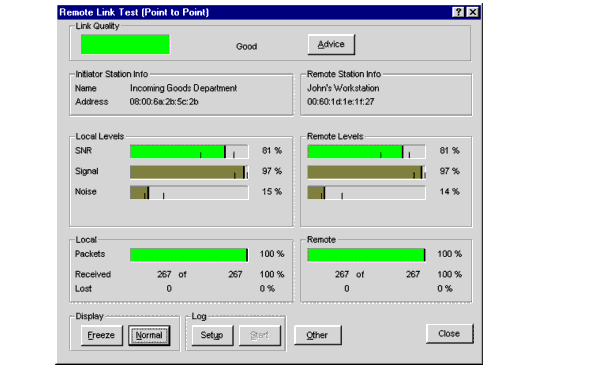The width and height of the screenshot is (603, 370).
Task: Close the Remote Link Test dialog
Action: tap(450, 333)
